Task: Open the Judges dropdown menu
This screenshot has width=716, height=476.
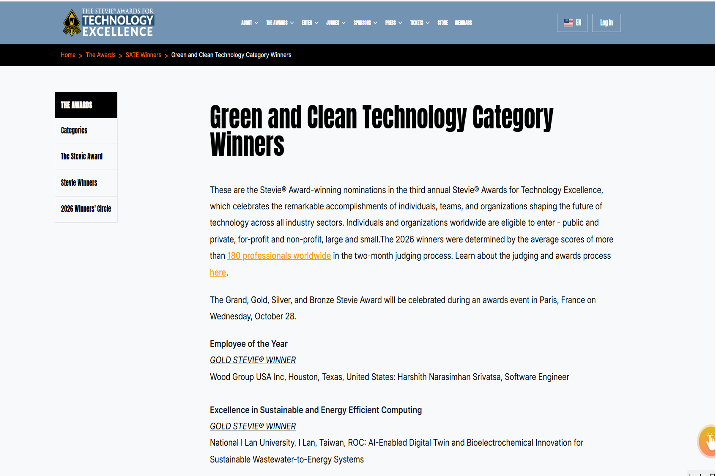Action: click(336, 22)
